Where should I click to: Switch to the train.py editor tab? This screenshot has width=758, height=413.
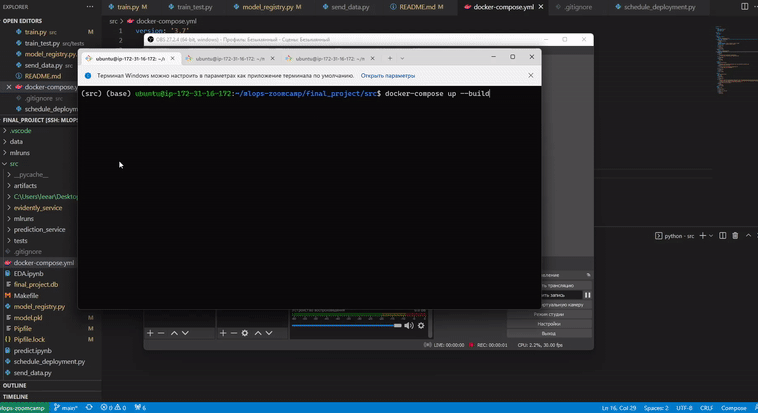[x=128, y=7]
